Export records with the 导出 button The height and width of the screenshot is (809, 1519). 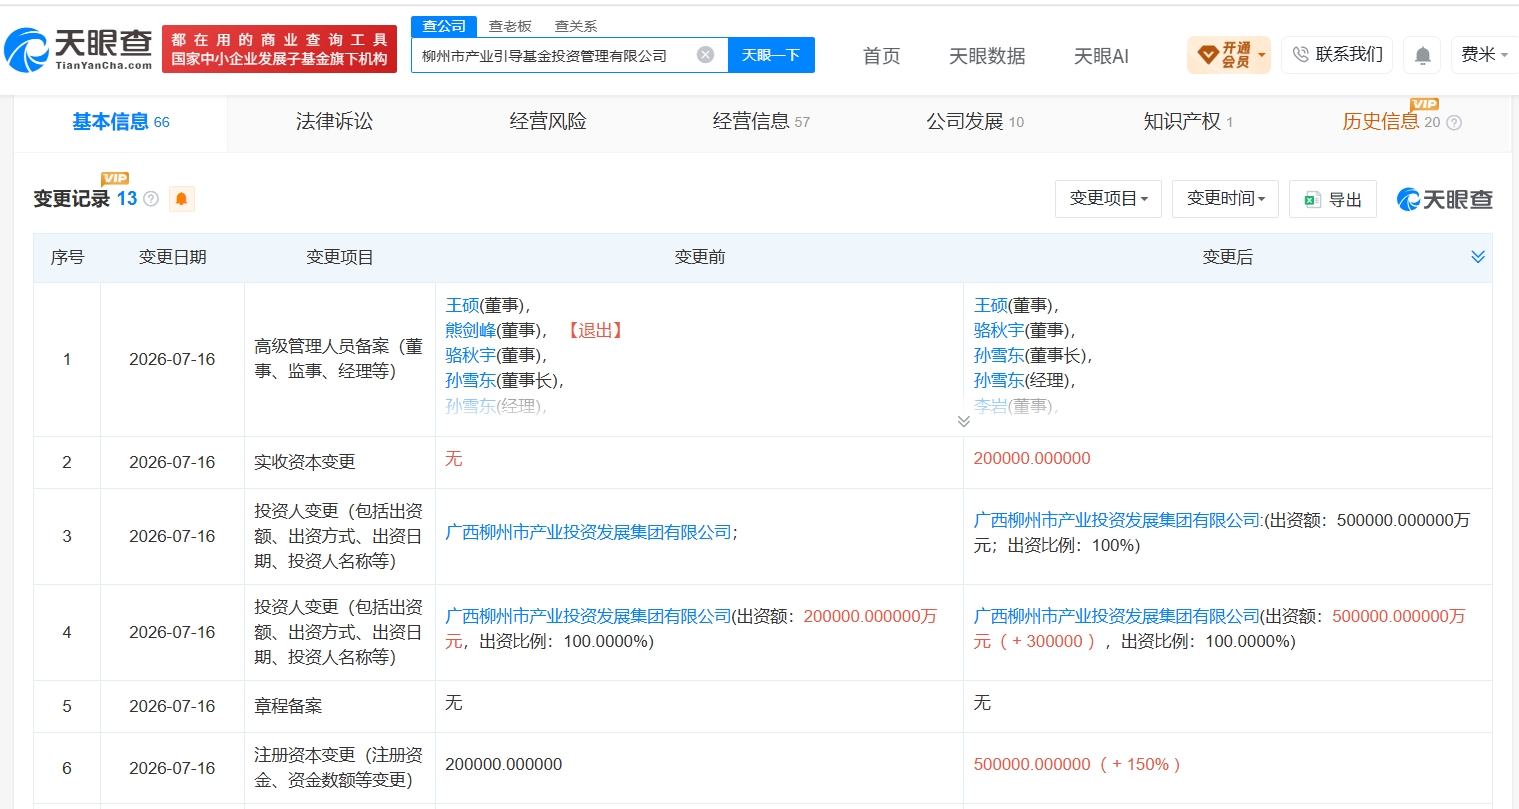[1333, 200]
